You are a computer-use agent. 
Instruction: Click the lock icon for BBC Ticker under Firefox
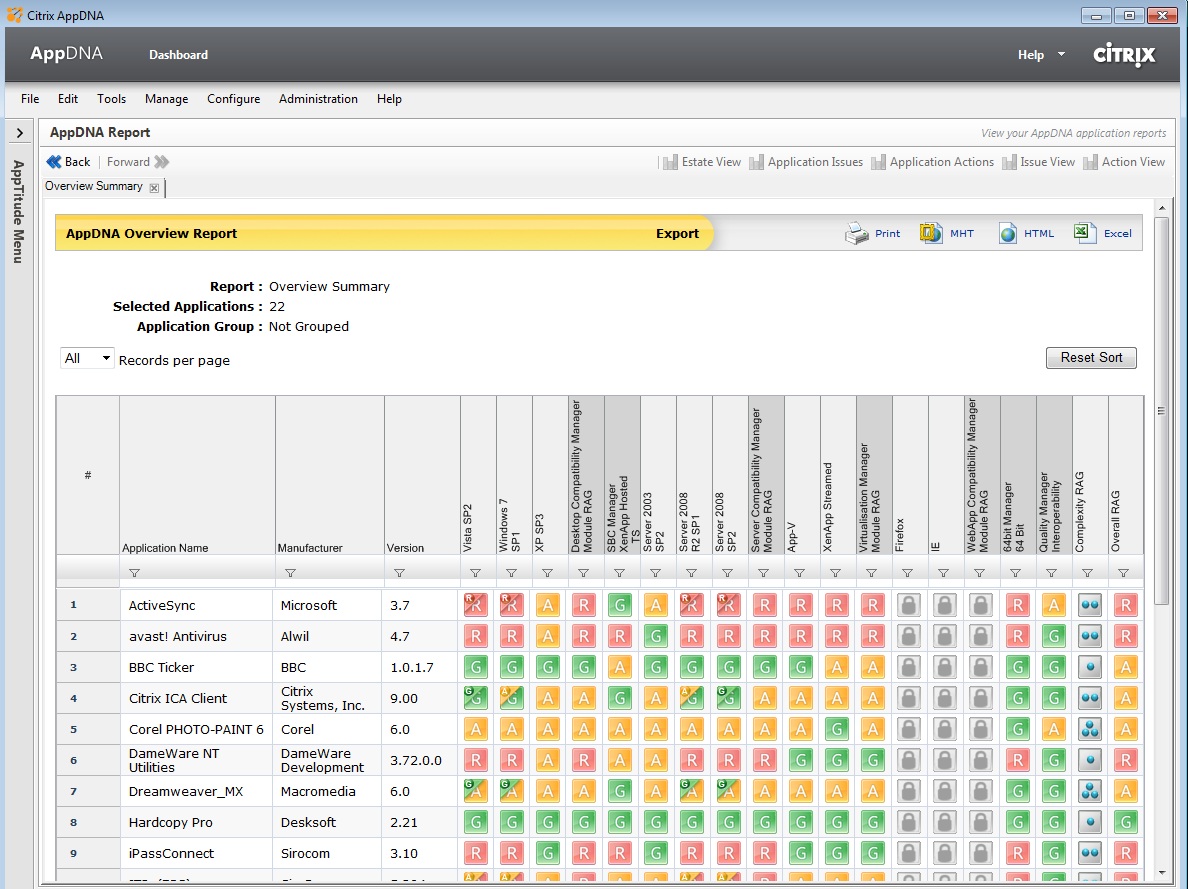coord(907,667)
